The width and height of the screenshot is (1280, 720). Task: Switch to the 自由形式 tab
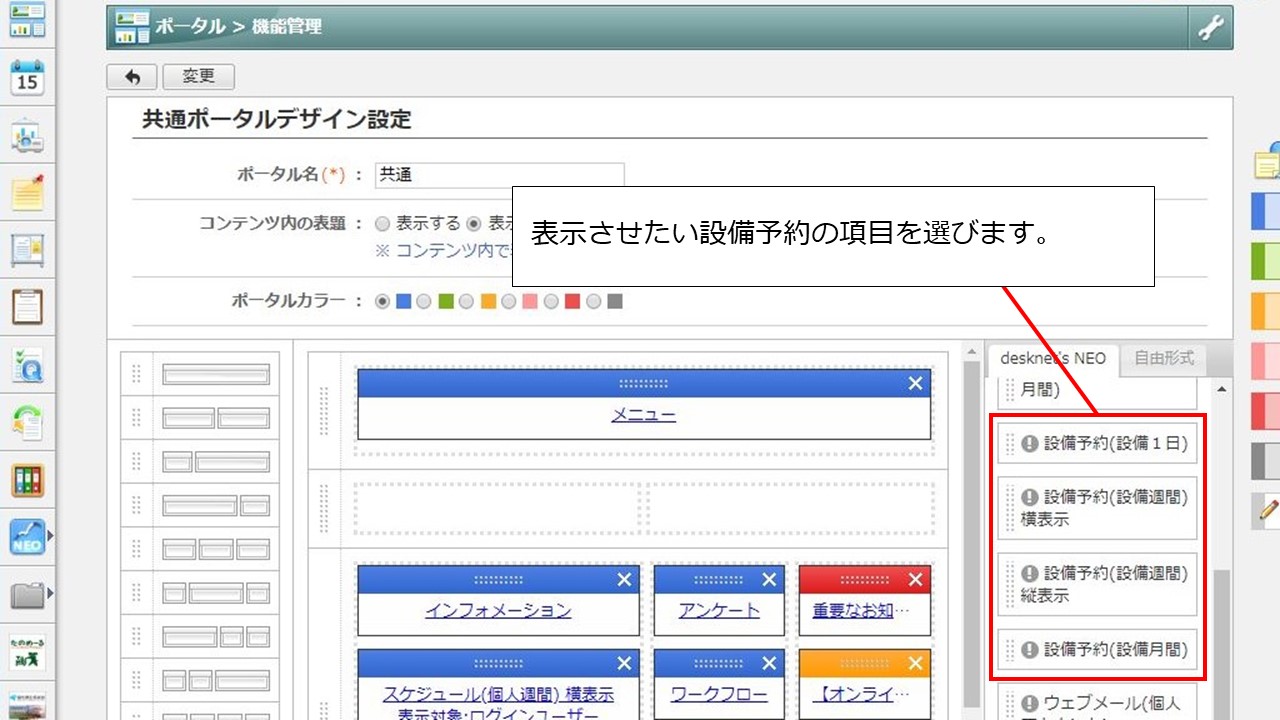tap(1163, 358)
